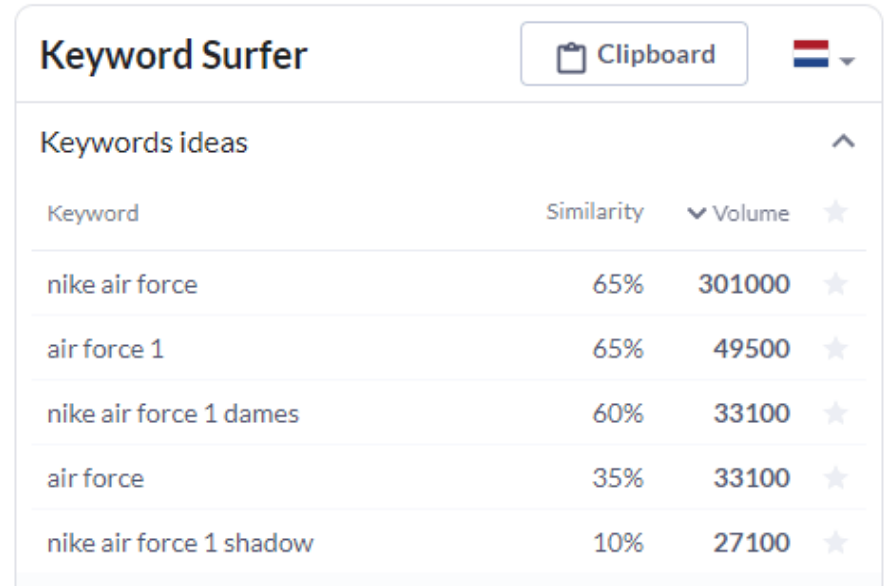Click the Keywords ideas heading

click(x=144, y=142)
